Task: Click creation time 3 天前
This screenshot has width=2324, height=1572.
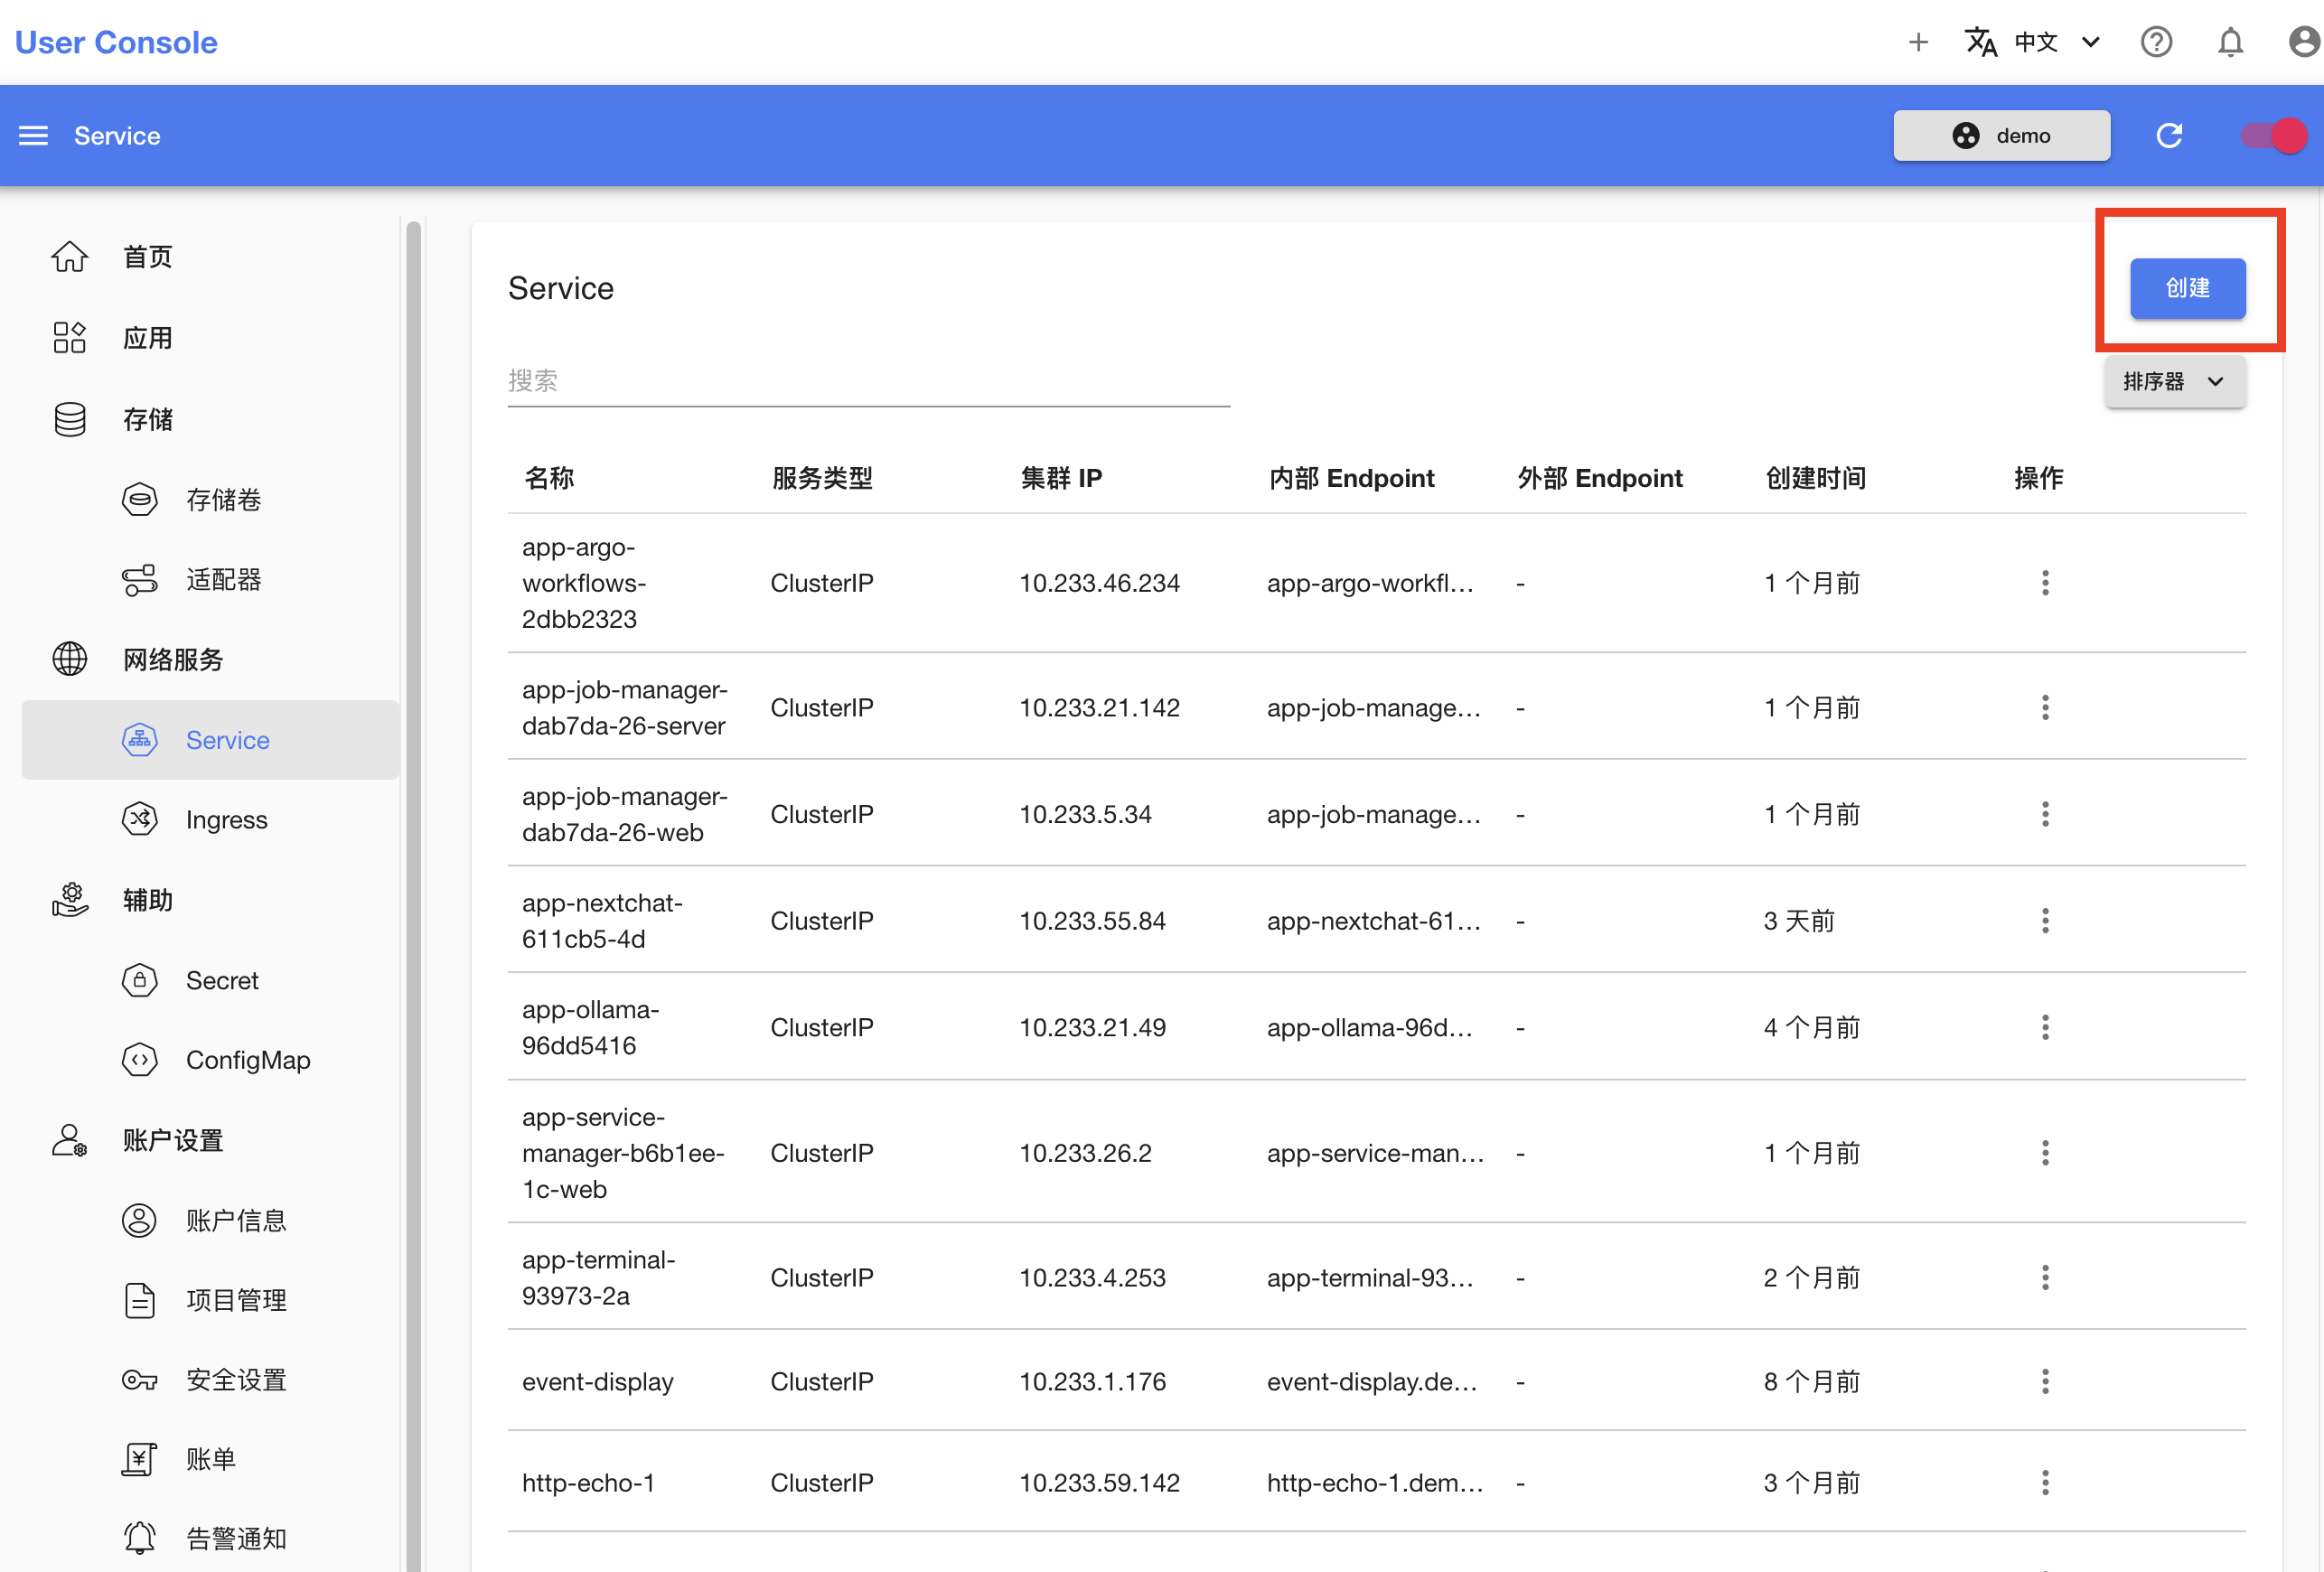Action: click(1798, 921)
